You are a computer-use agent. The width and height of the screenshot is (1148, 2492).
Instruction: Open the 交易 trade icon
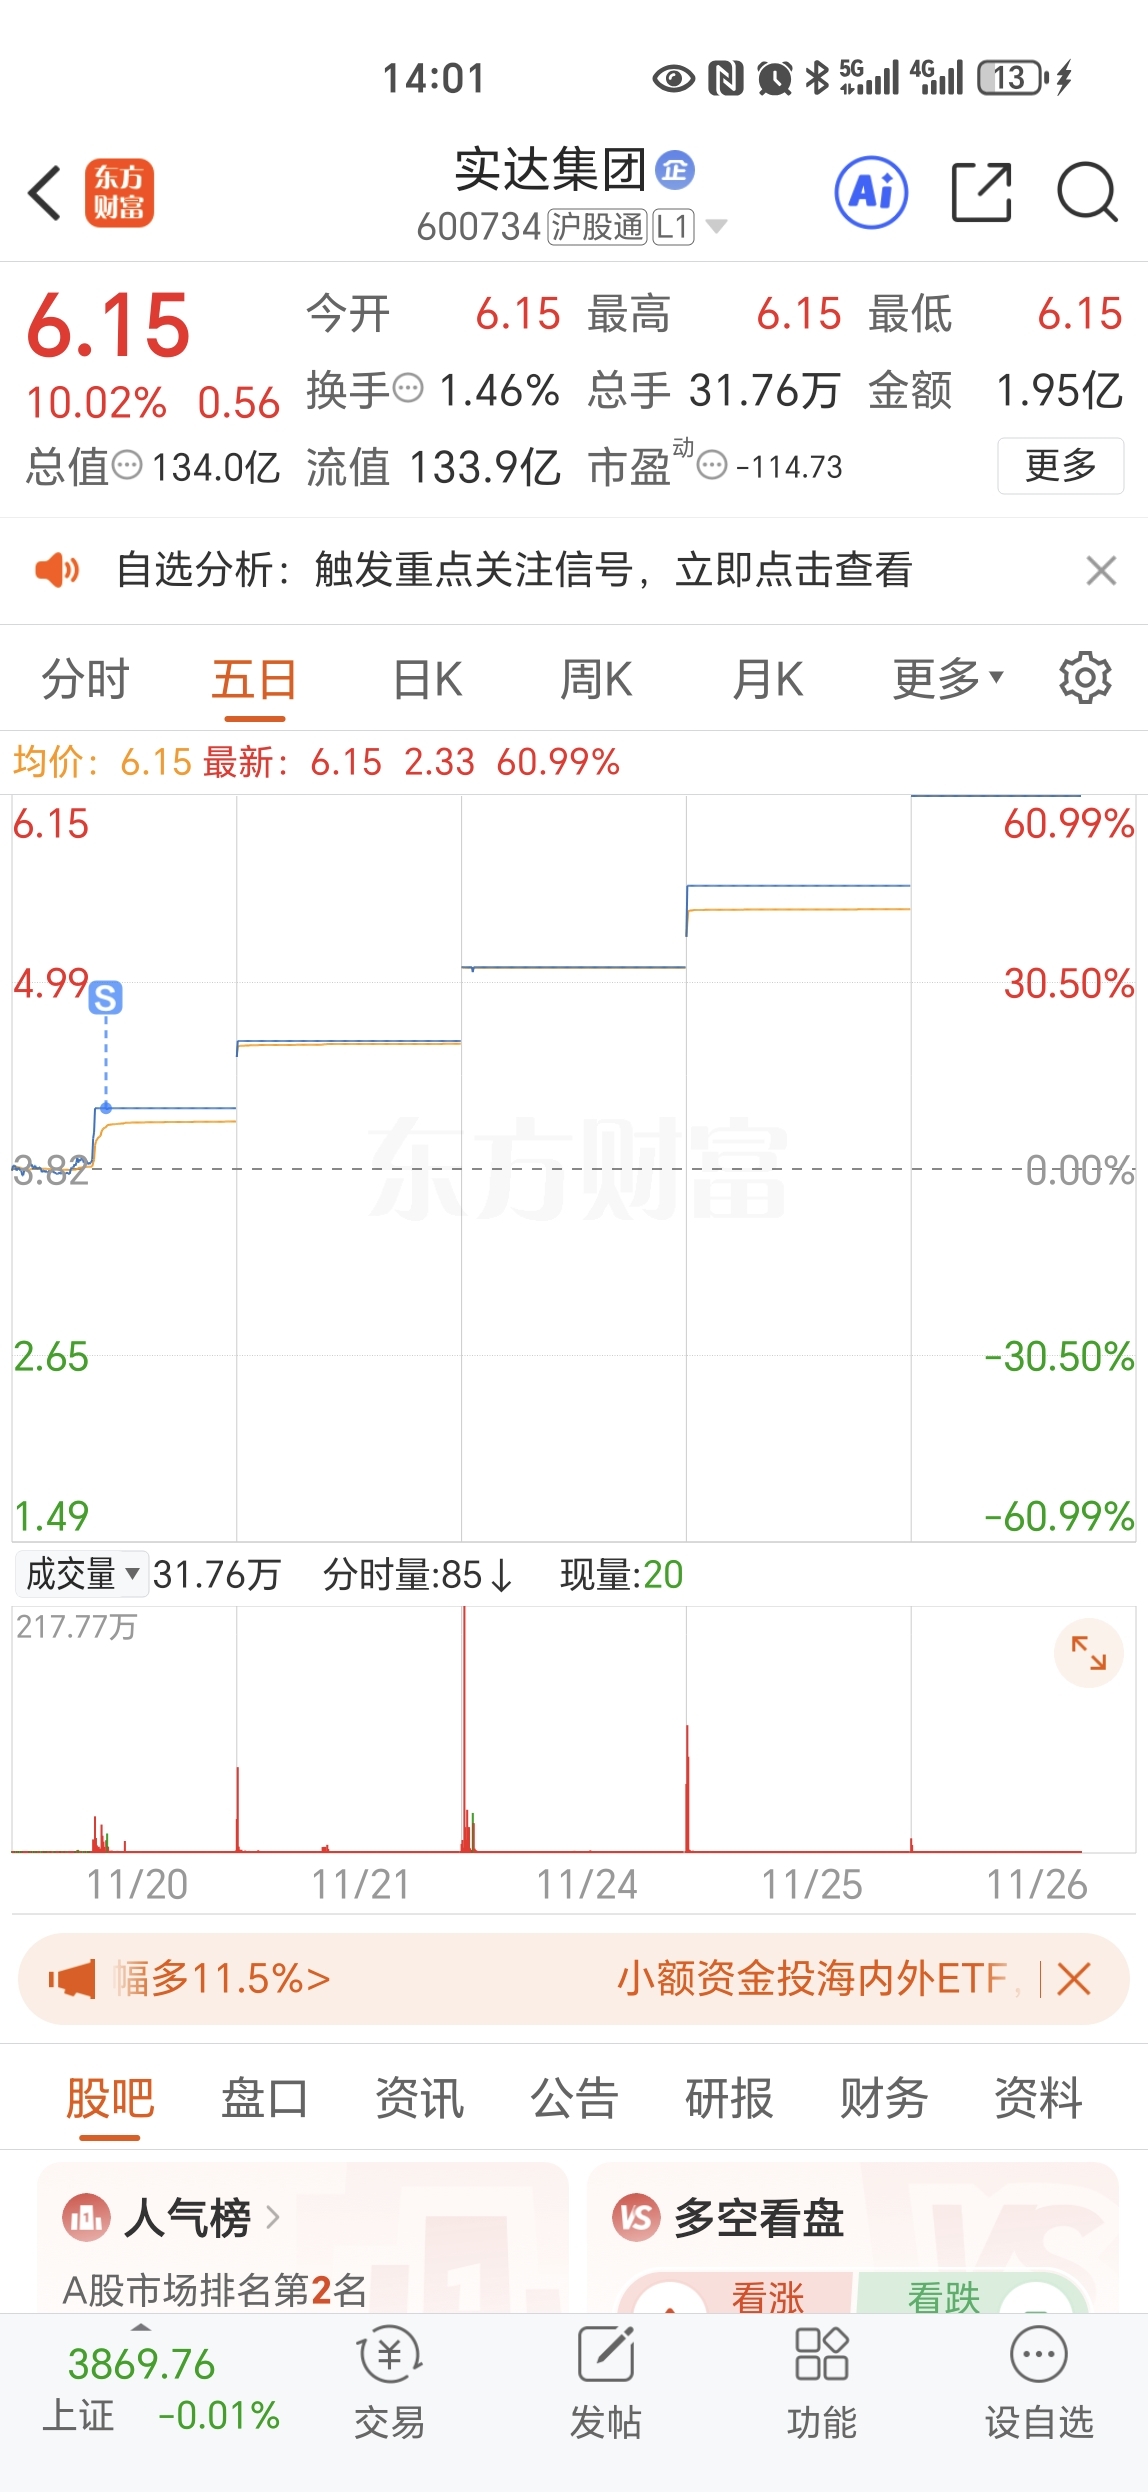(390, 2382)
